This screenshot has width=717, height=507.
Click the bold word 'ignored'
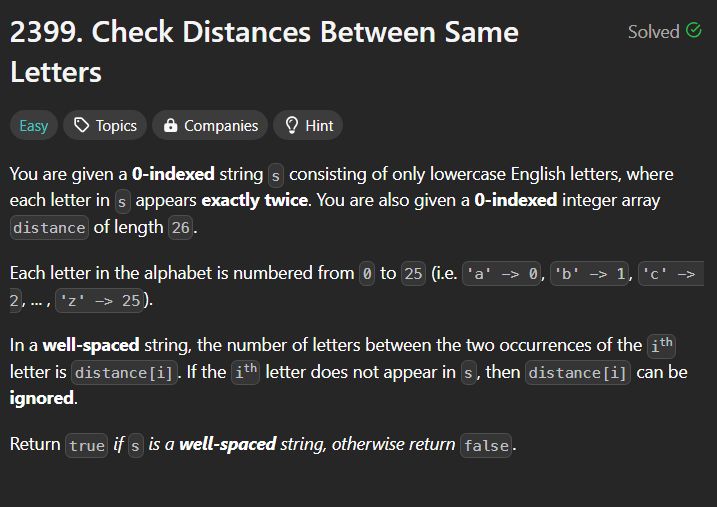[x=42, y=398]
